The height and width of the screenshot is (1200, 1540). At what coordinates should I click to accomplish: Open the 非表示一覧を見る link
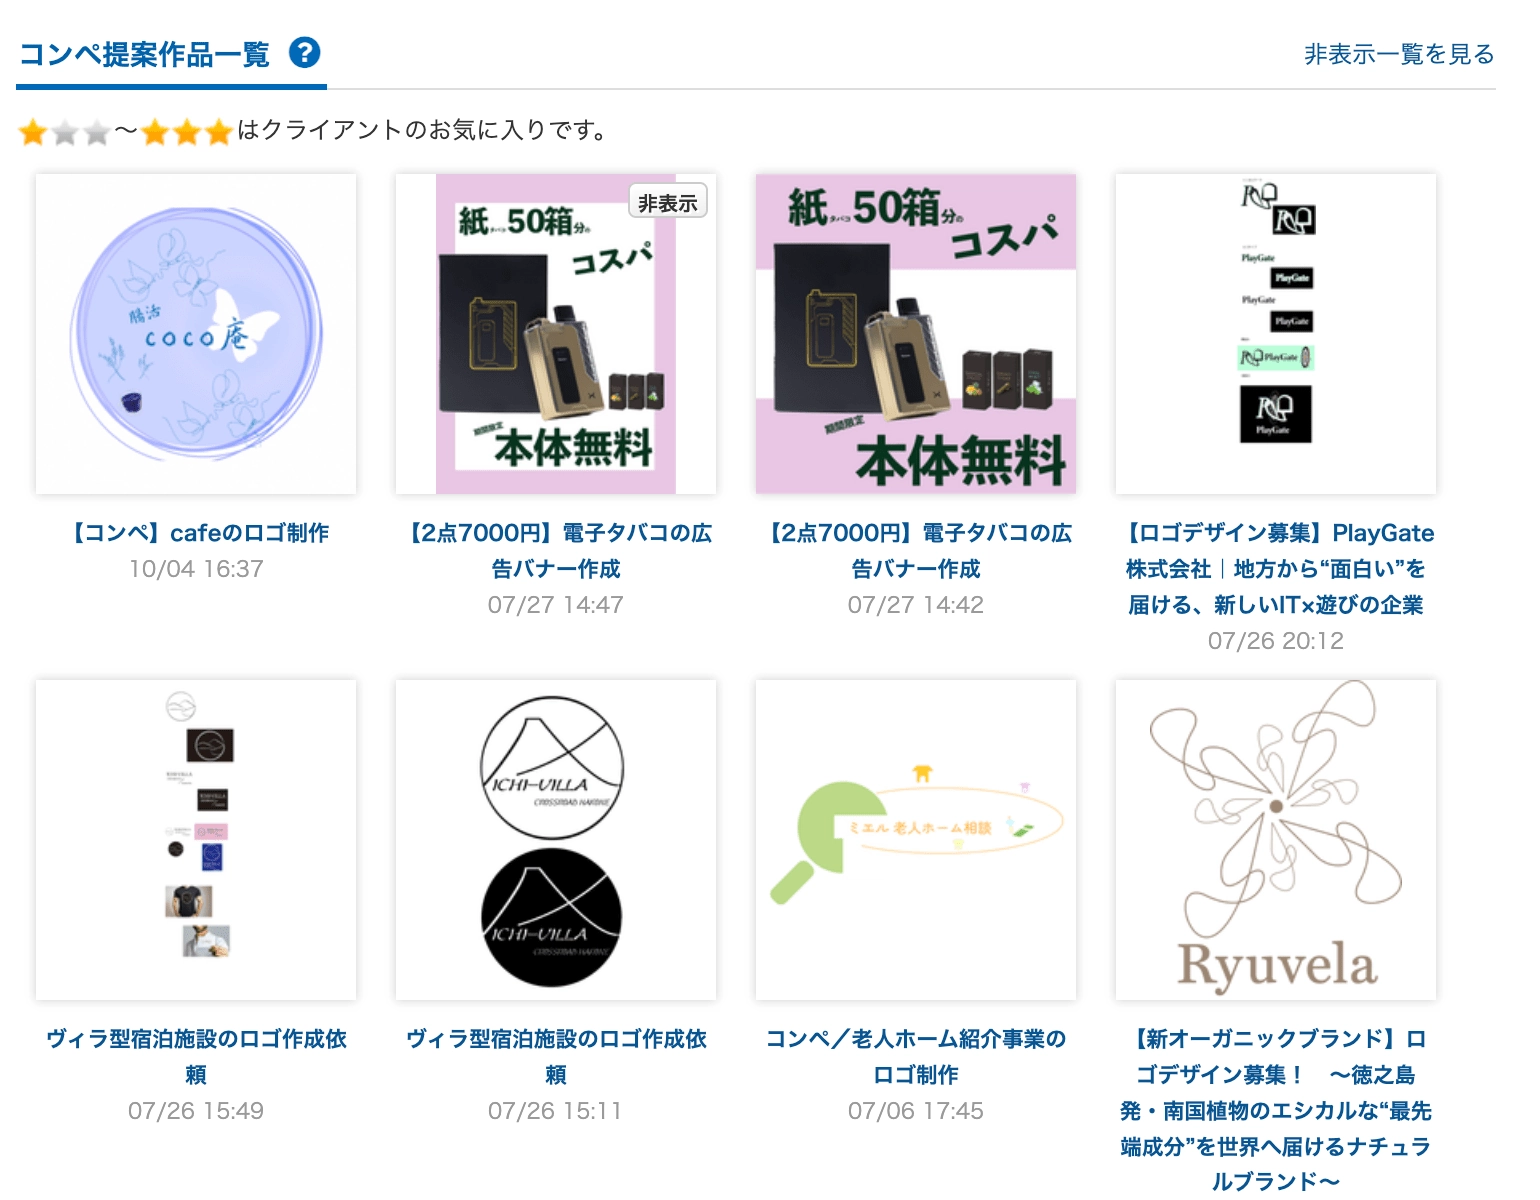coord(1399,54)
